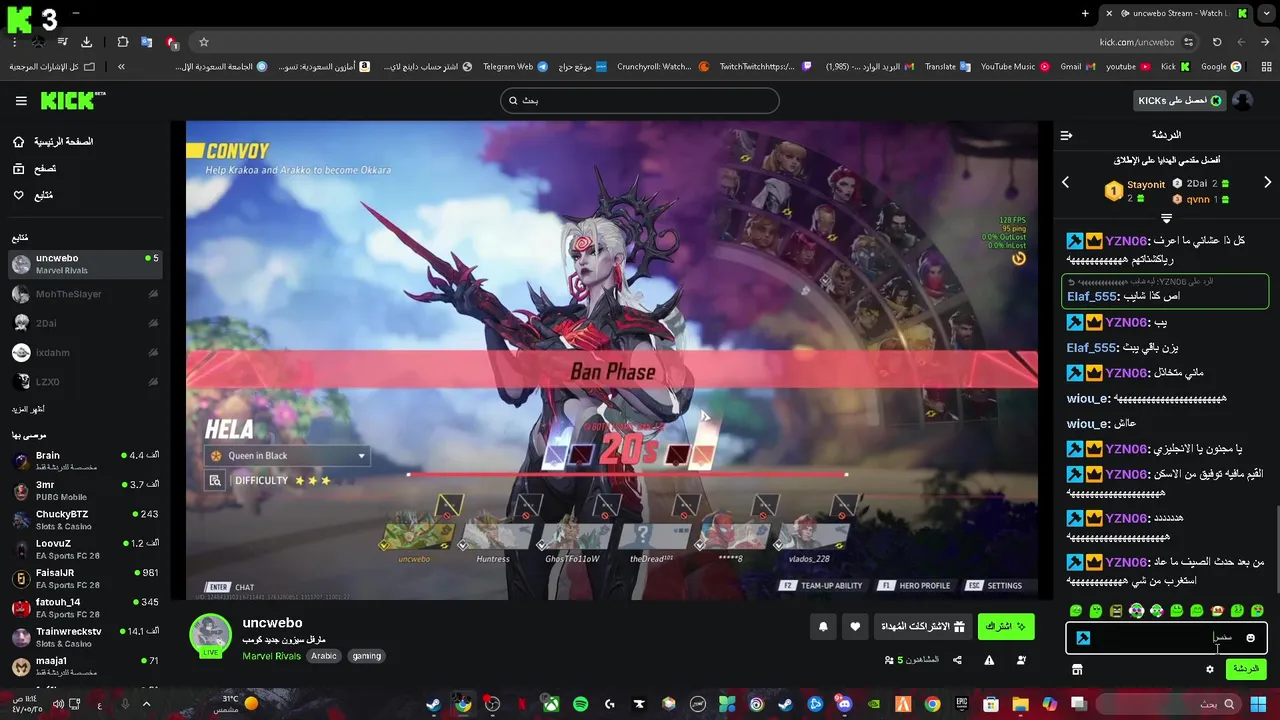Go to the previous leaderboard page arrow
The height and width of the screenshot is (720, 1280).
[1065, 182]
